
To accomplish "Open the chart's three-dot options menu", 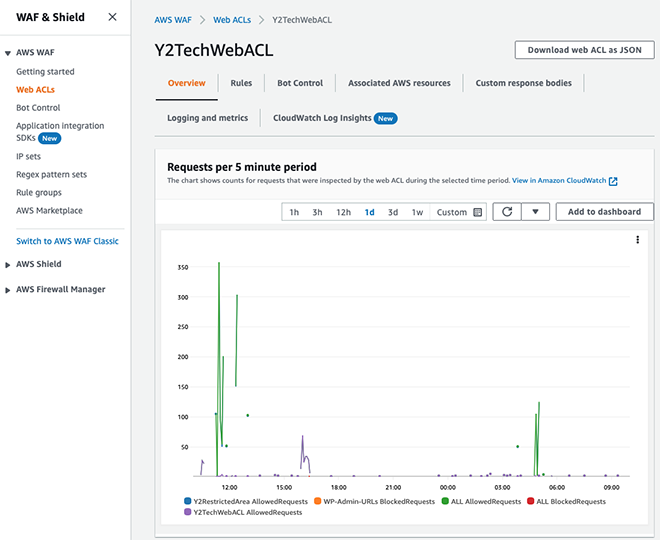I will (x=637, y=240).
